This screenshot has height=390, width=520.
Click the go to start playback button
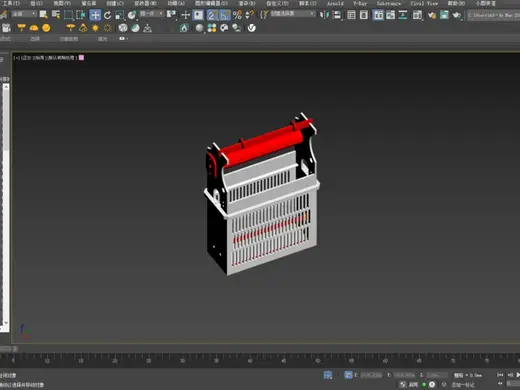500,375
